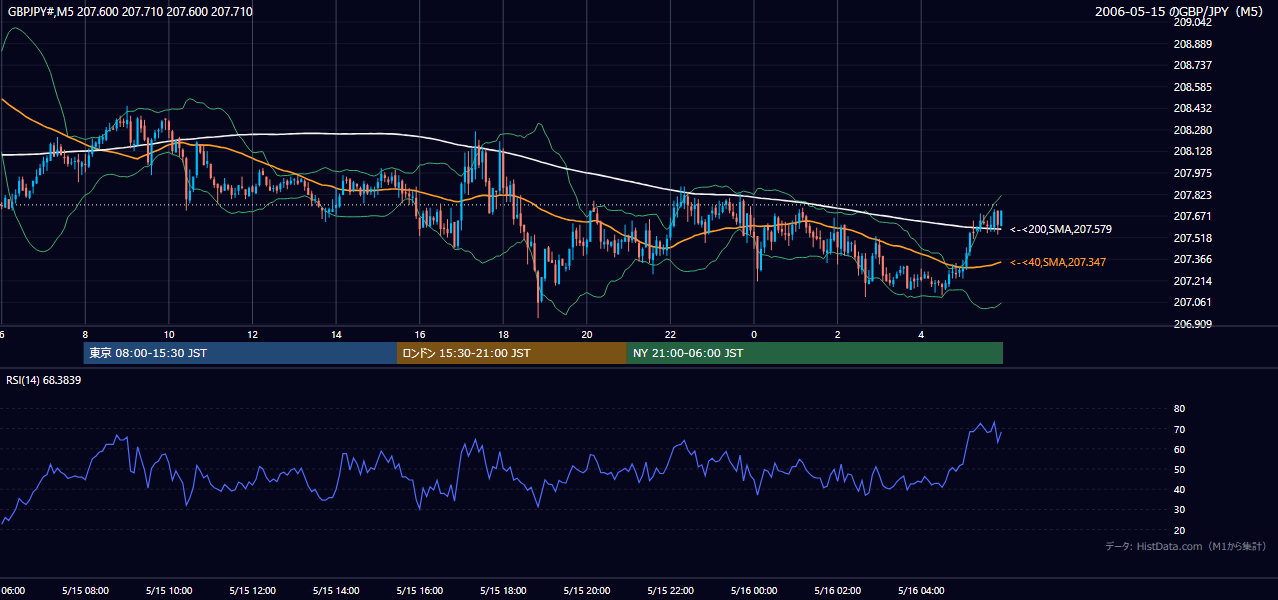Click the RSI(14) 68.3839 indicator label
This screenshot has width=1278, height=600.
[44, 380]
